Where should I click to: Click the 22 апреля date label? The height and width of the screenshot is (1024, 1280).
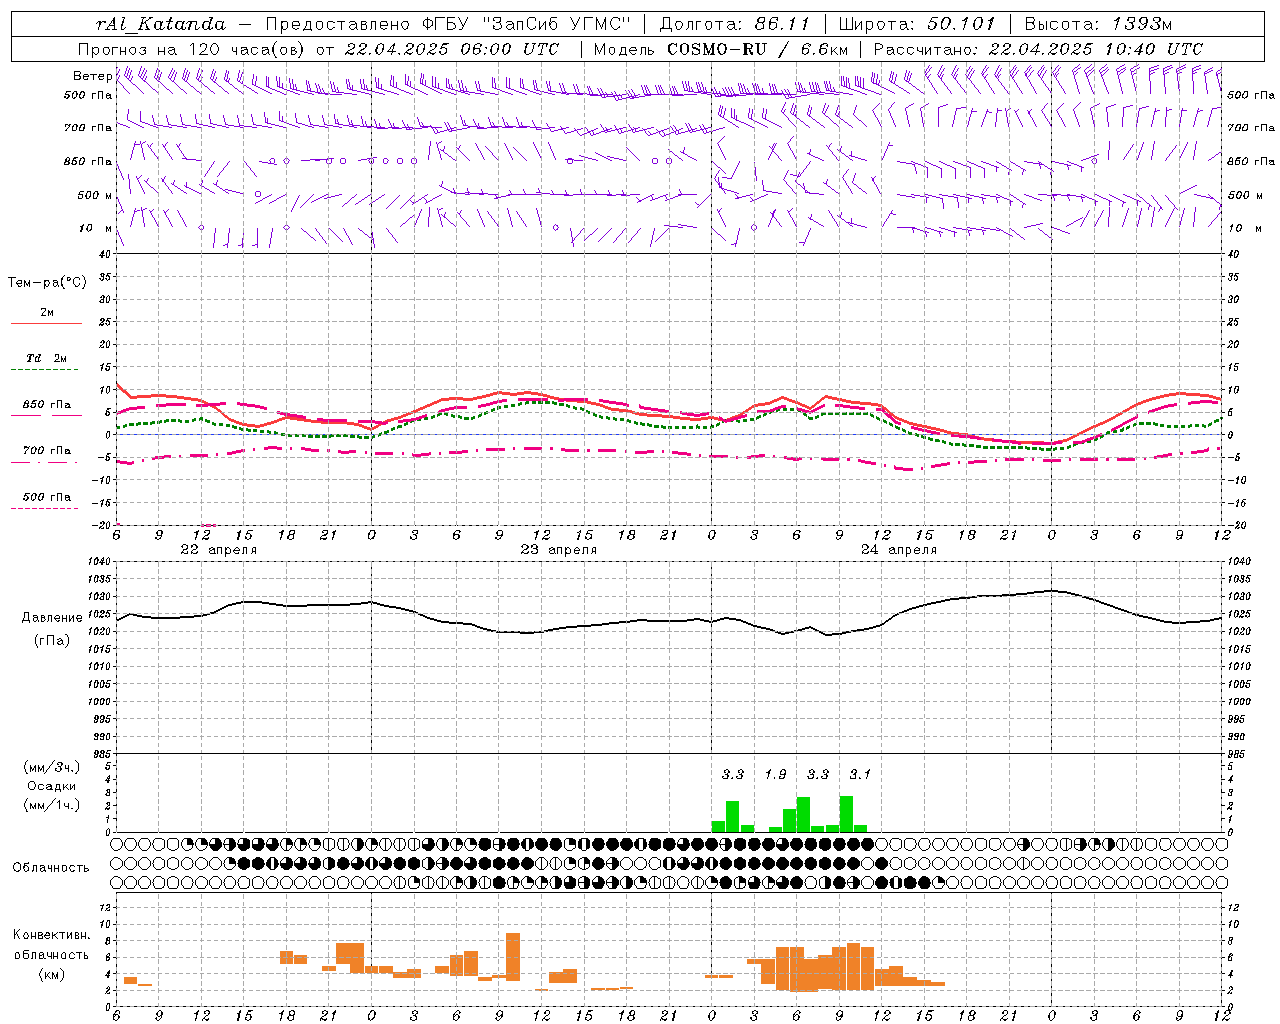tap(218, 550)
